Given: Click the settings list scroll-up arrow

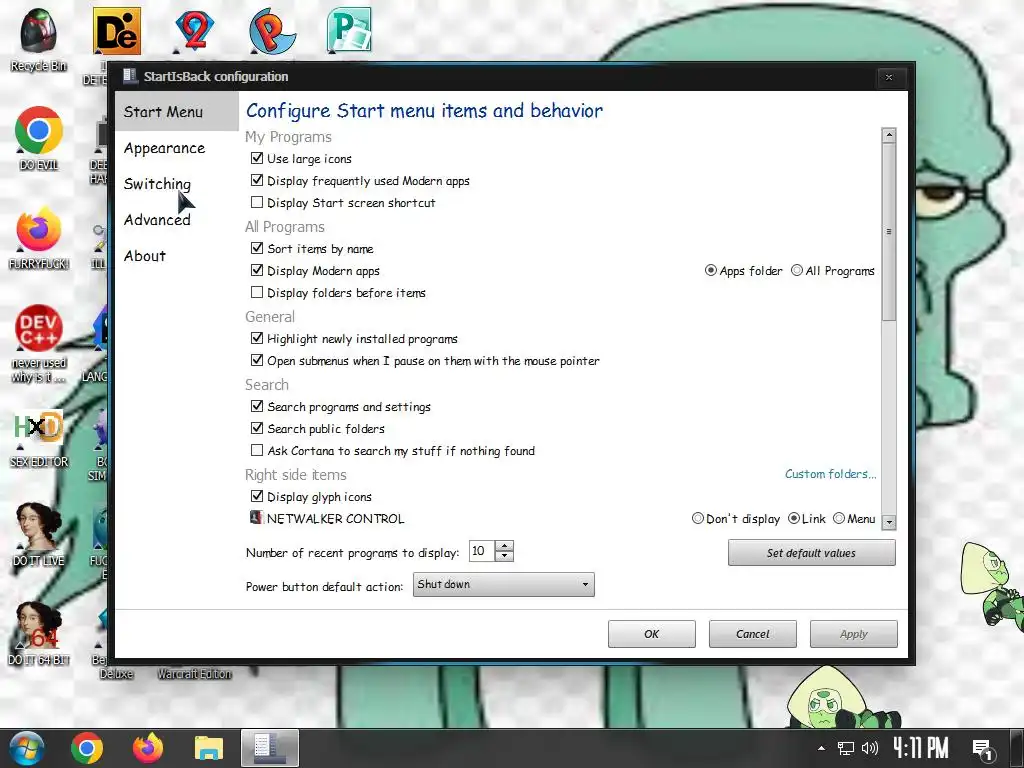Looking at the screenshot, I should [888, 136].
